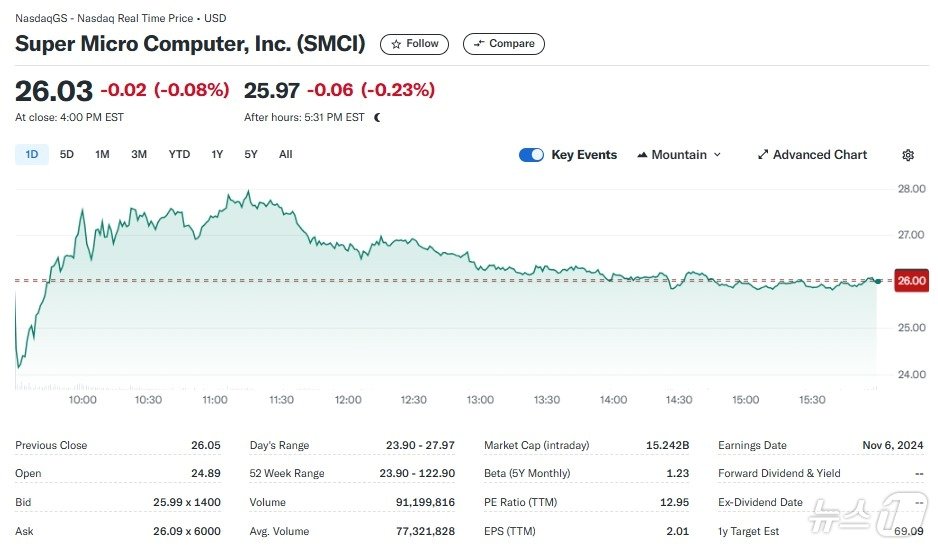The image size is (938, 549).
Task: Toggle the Key Events switch
Action: coord(531,155)
